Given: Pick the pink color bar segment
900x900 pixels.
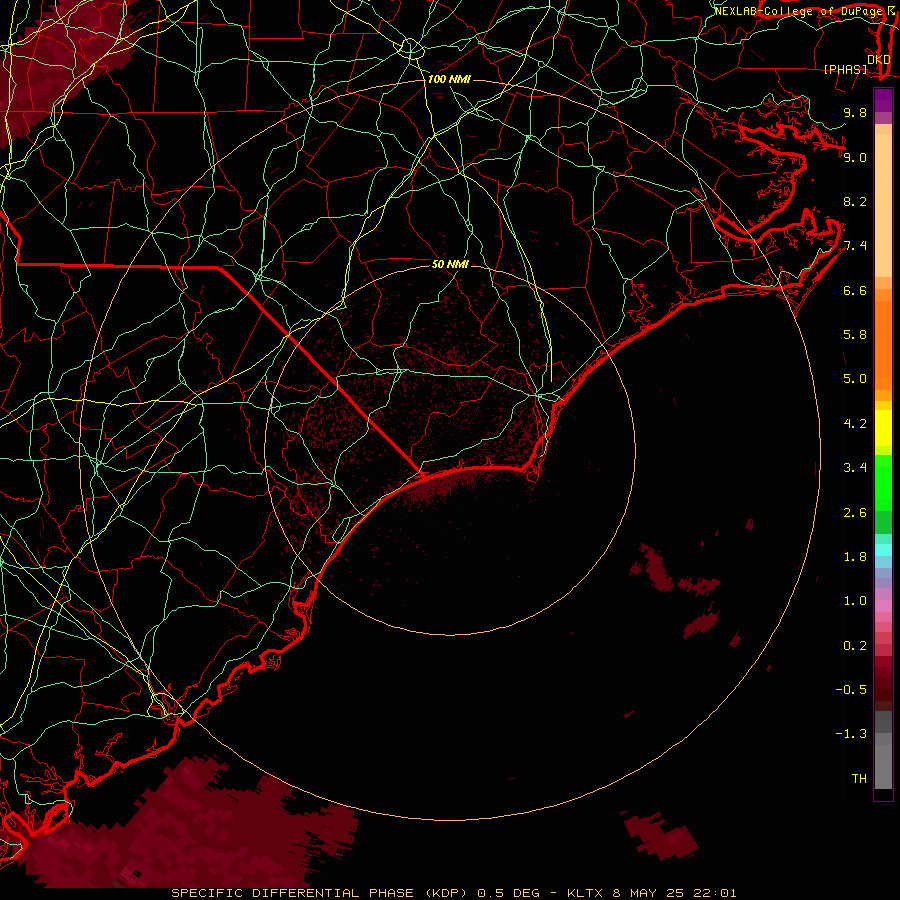Looking at the screenshot, I should [x=883, y=606].
